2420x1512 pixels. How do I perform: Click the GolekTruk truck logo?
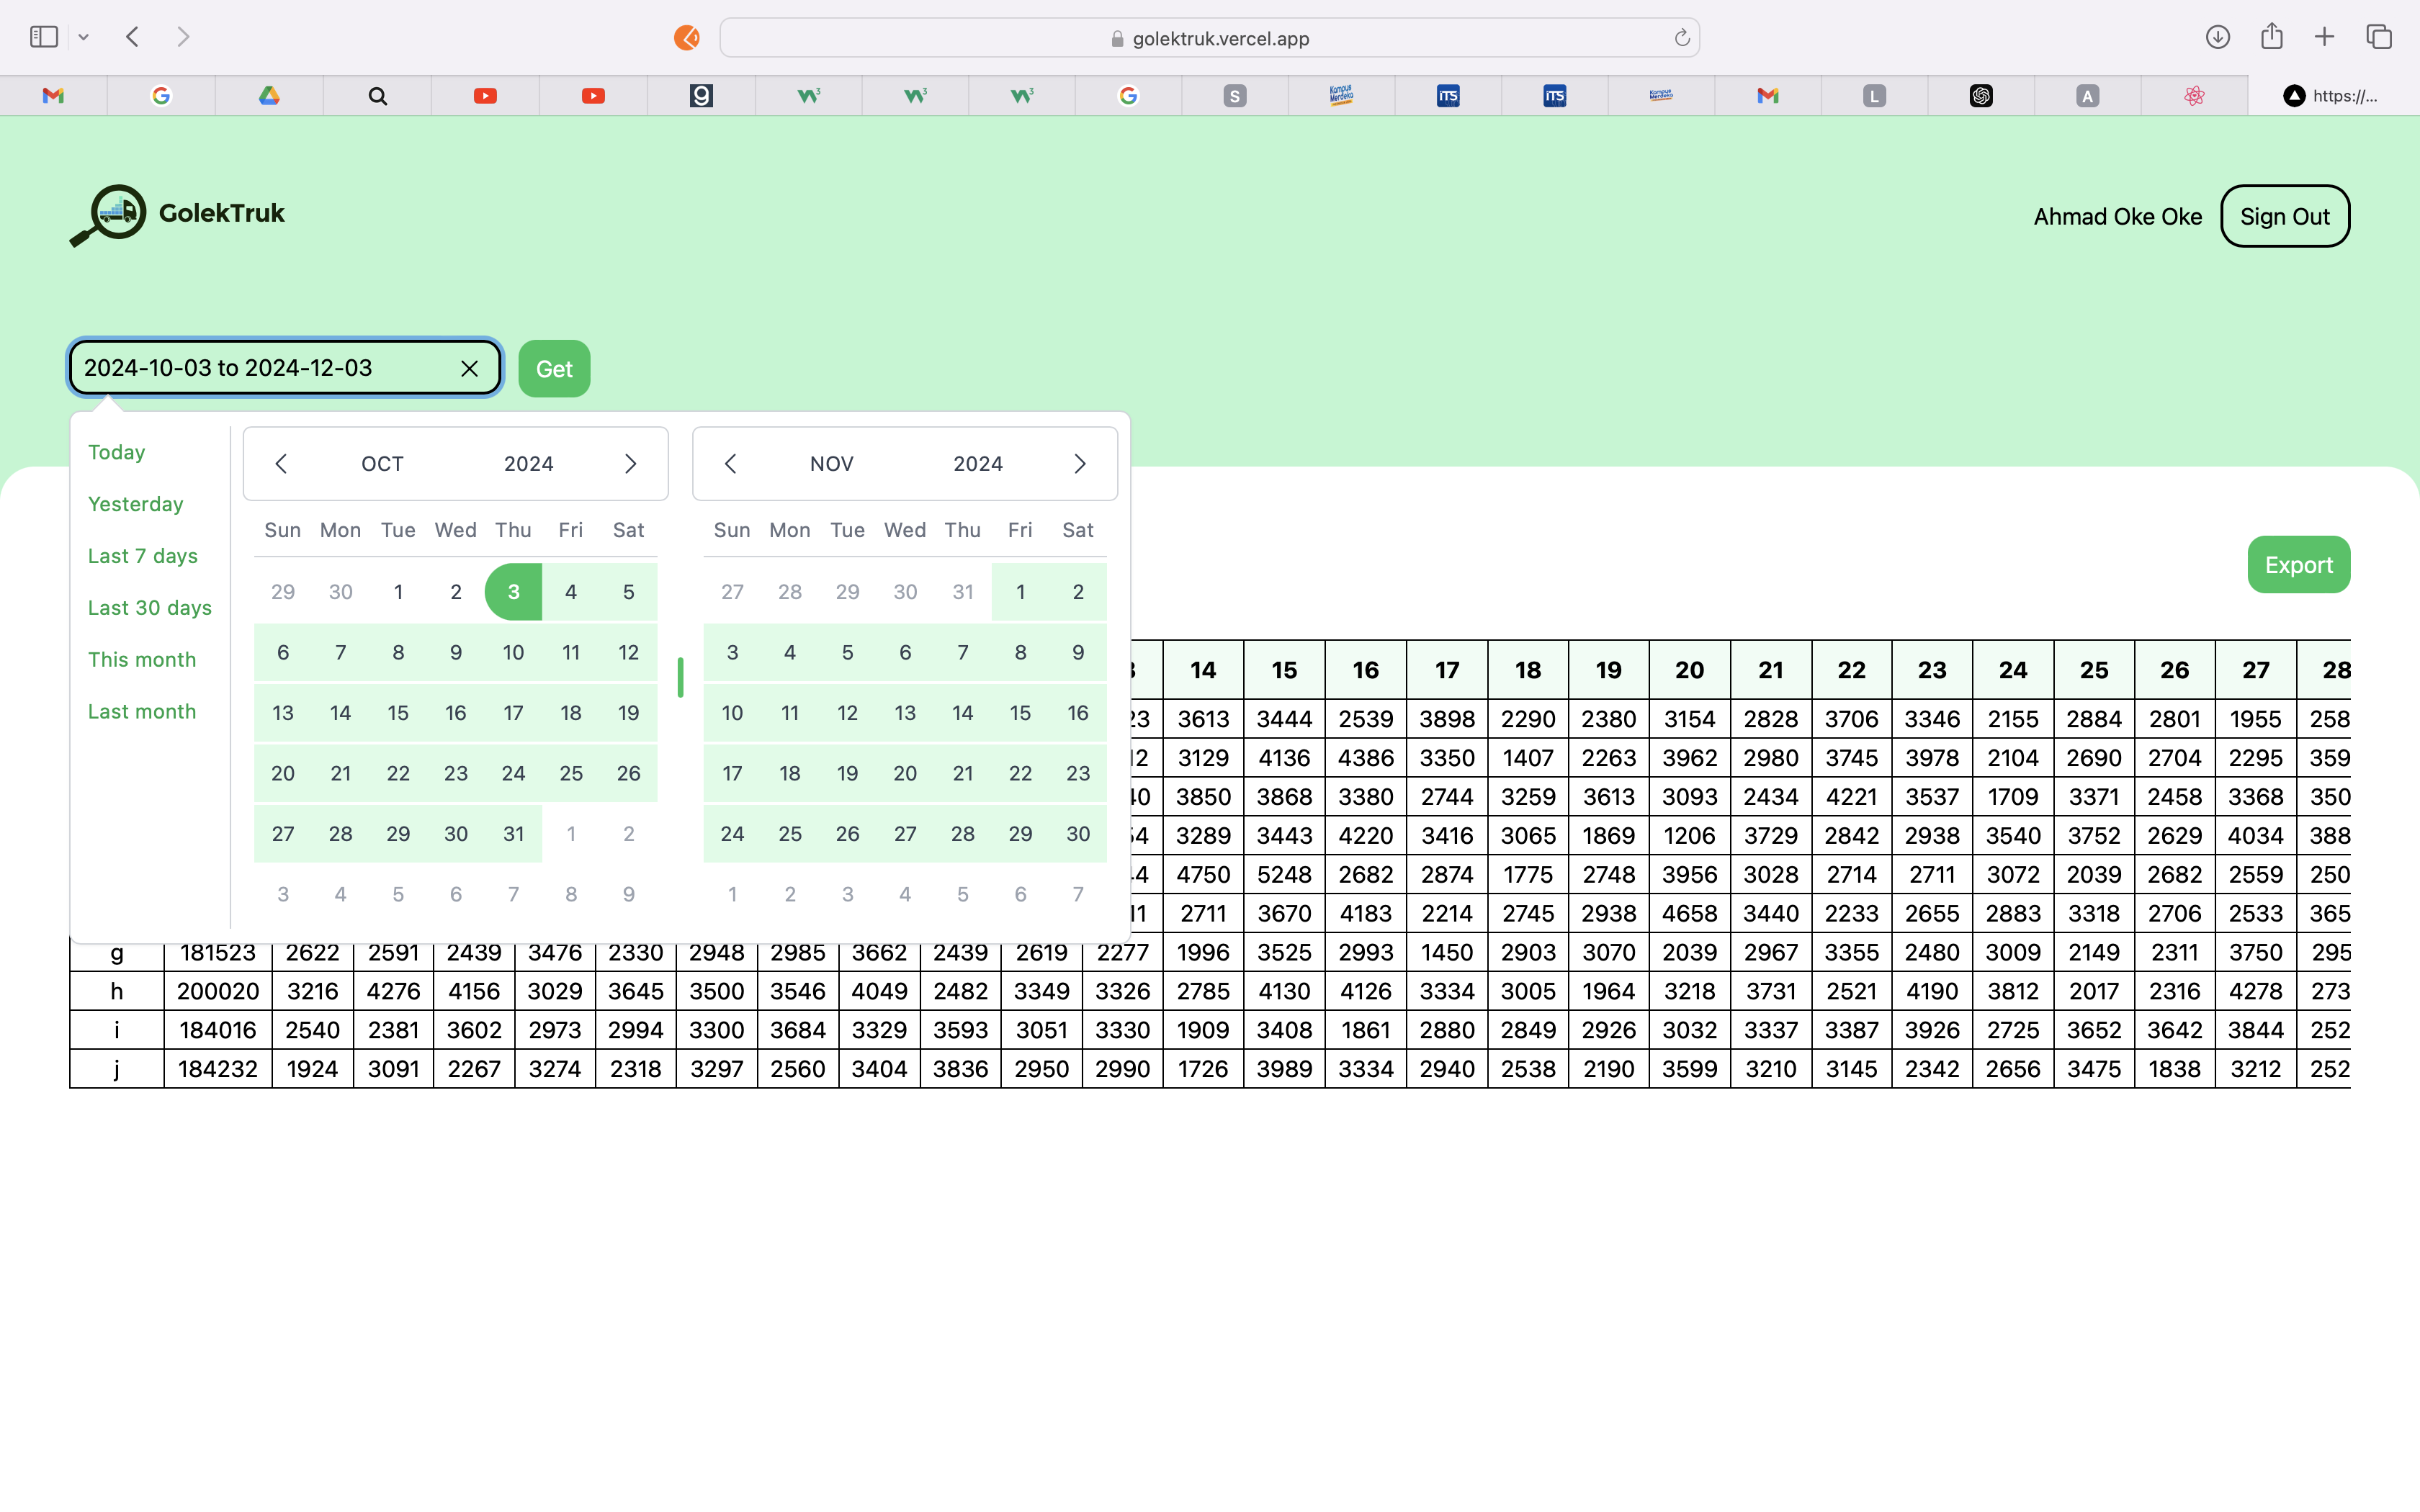pyautogui.click(x=109, y=214)
